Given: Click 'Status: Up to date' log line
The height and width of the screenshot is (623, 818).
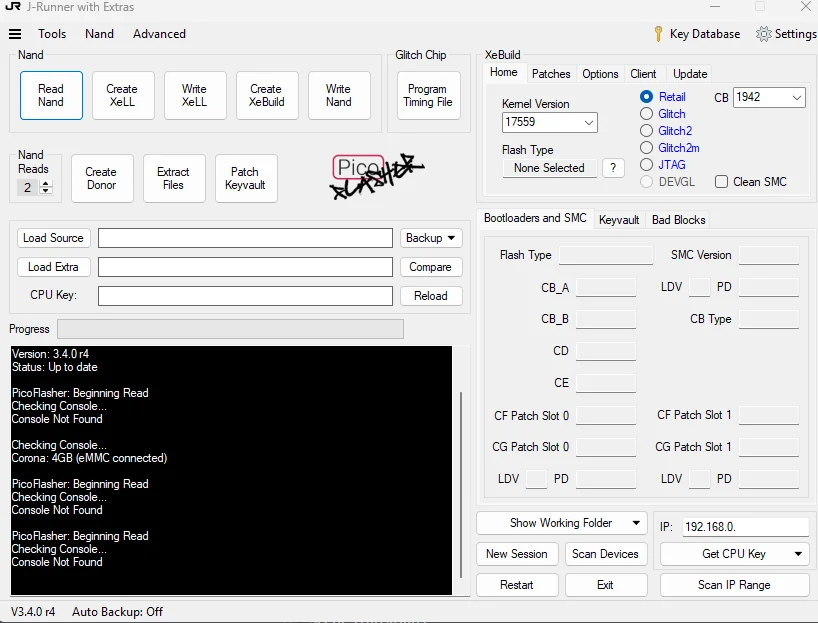Looking at the screenshot, I should pos(55,367).
